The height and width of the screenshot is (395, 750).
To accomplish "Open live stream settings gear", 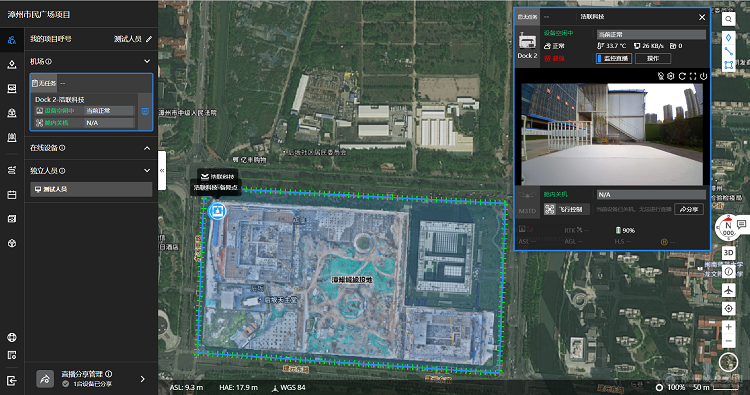I will pos(671,76).
